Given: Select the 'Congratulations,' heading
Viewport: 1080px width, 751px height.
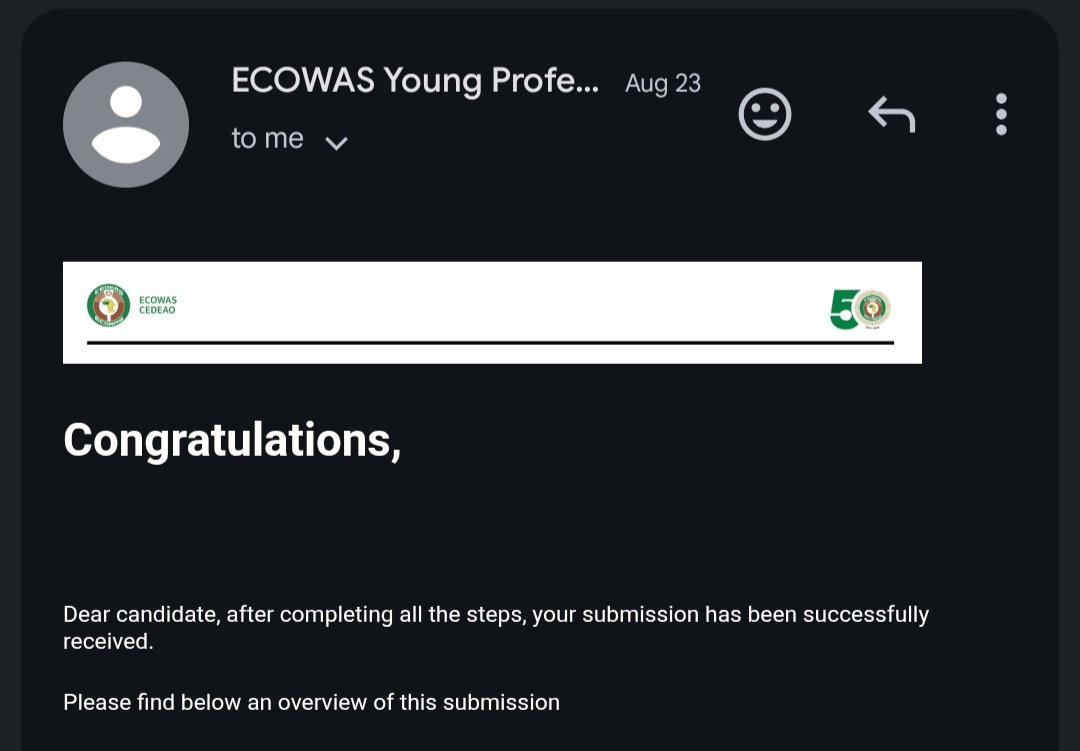Looking at the screenshot, I should [232, 440].
